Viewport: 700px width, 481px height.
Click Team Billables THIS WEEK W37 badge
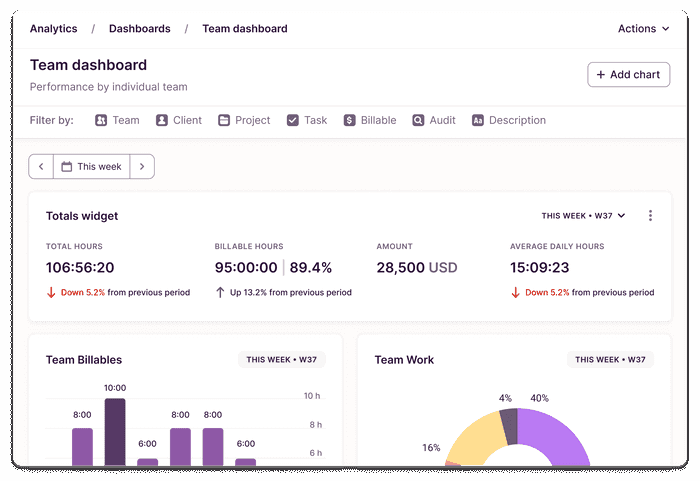(x=282, y=360)
